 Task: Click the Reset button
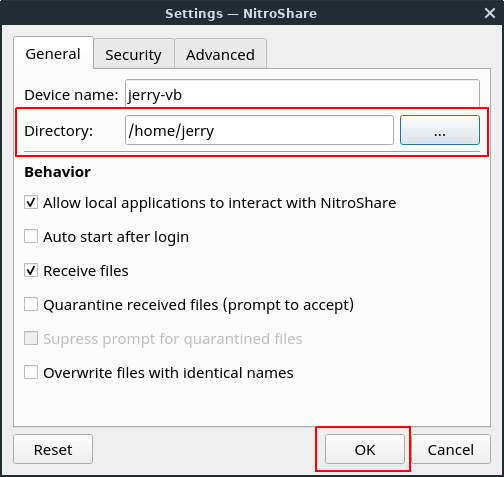click(x=53, y=449)
